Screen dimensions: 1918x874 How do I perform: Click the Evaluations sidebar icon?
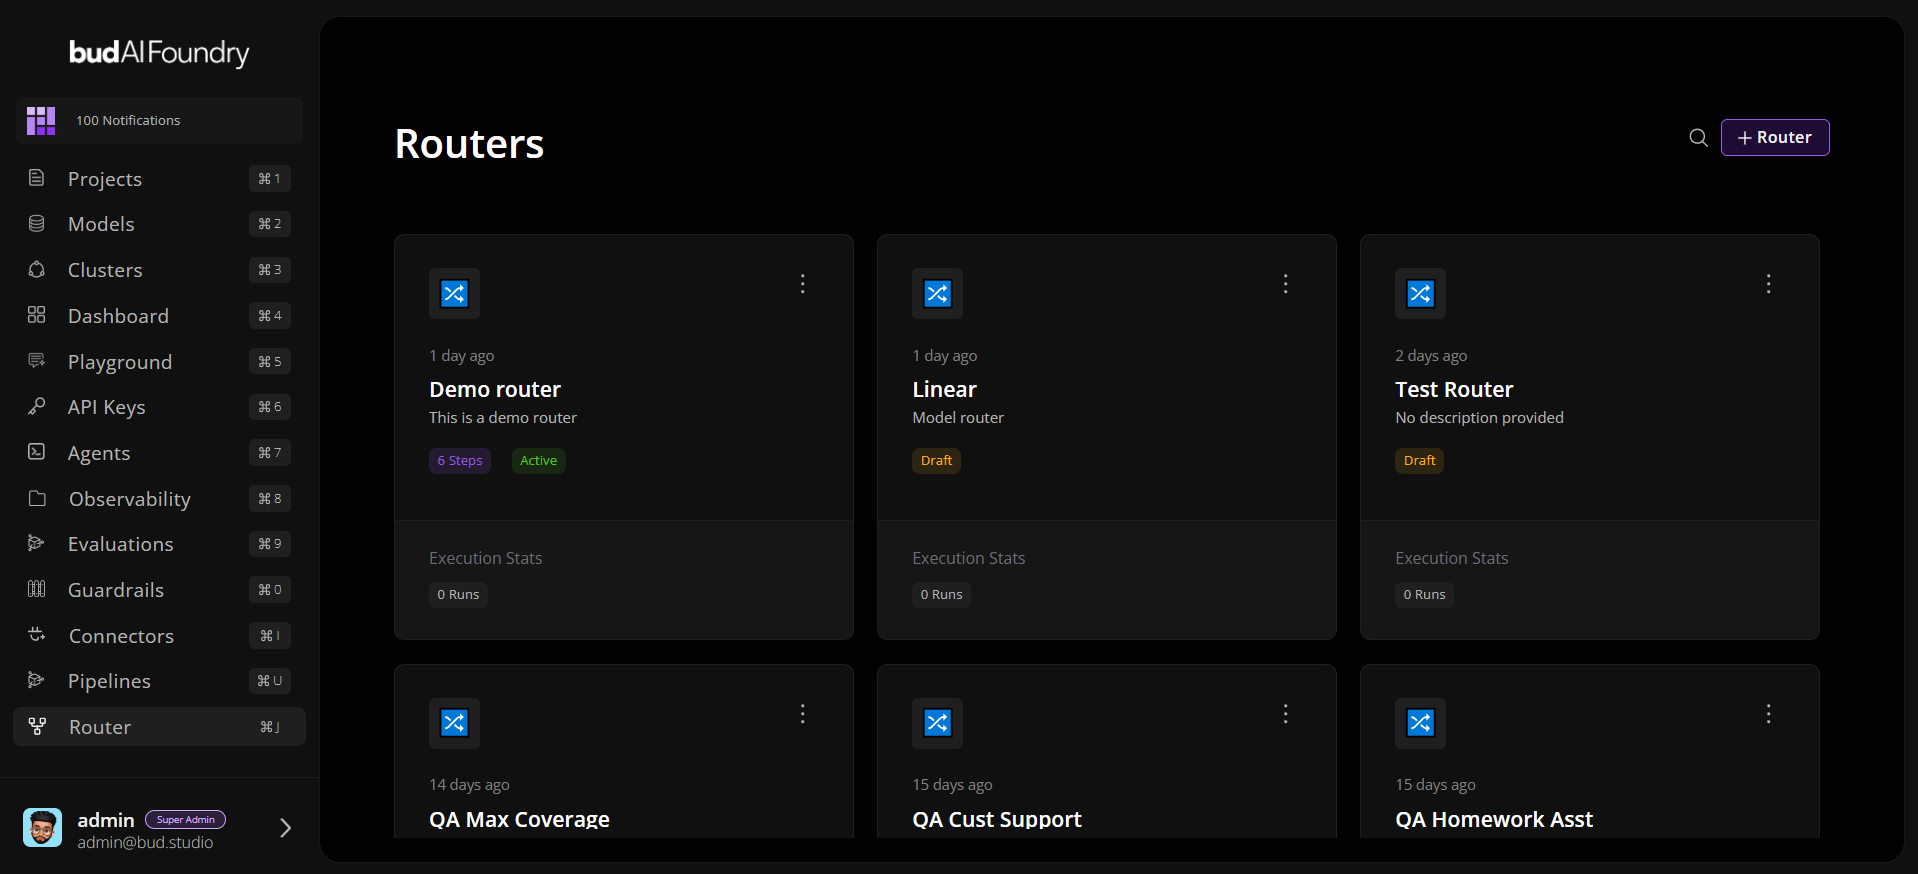37,543
